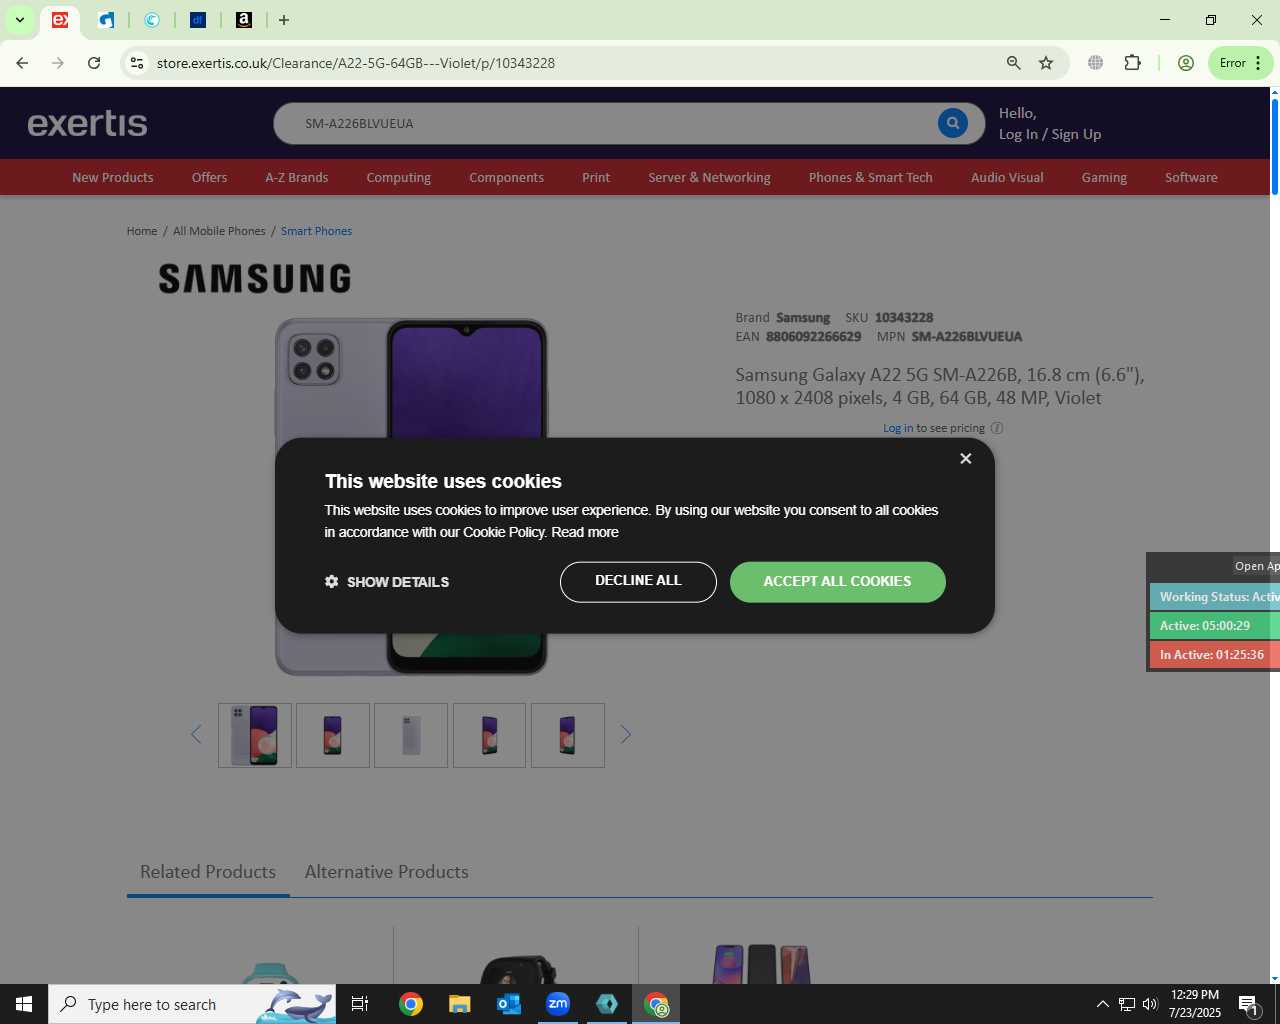
Task: View site information icon in address bar
Action: pyautogui.click(x=137, y=63)
